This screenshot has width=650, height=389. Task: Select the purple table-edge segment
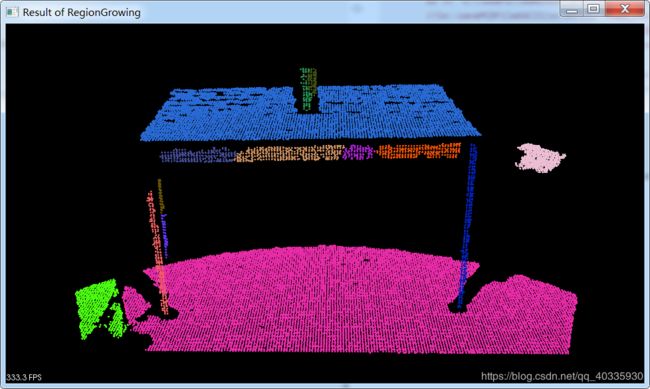(x=358, y=152)
